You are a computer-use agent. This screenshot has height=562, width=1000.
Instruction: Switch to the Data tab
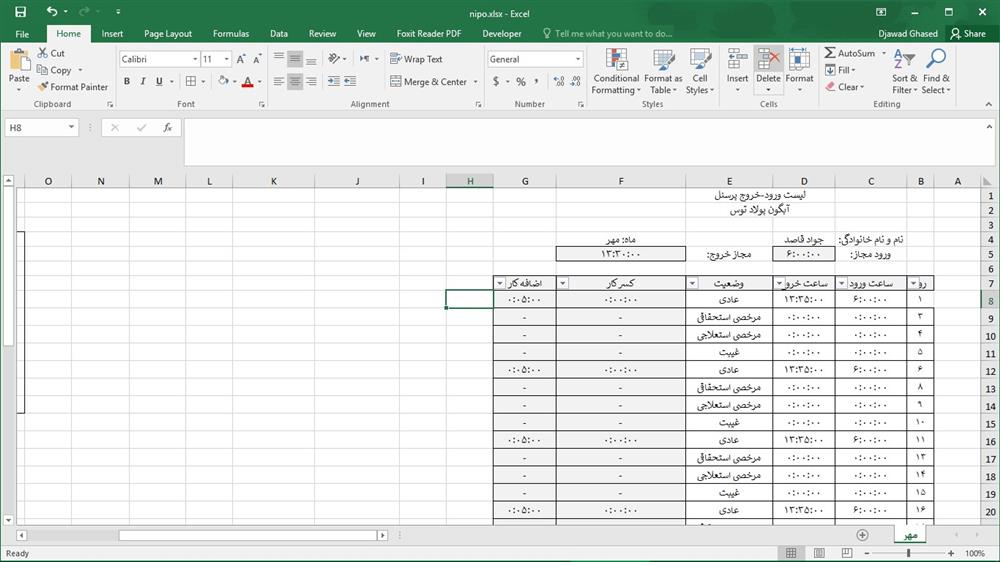pos(279,34)
